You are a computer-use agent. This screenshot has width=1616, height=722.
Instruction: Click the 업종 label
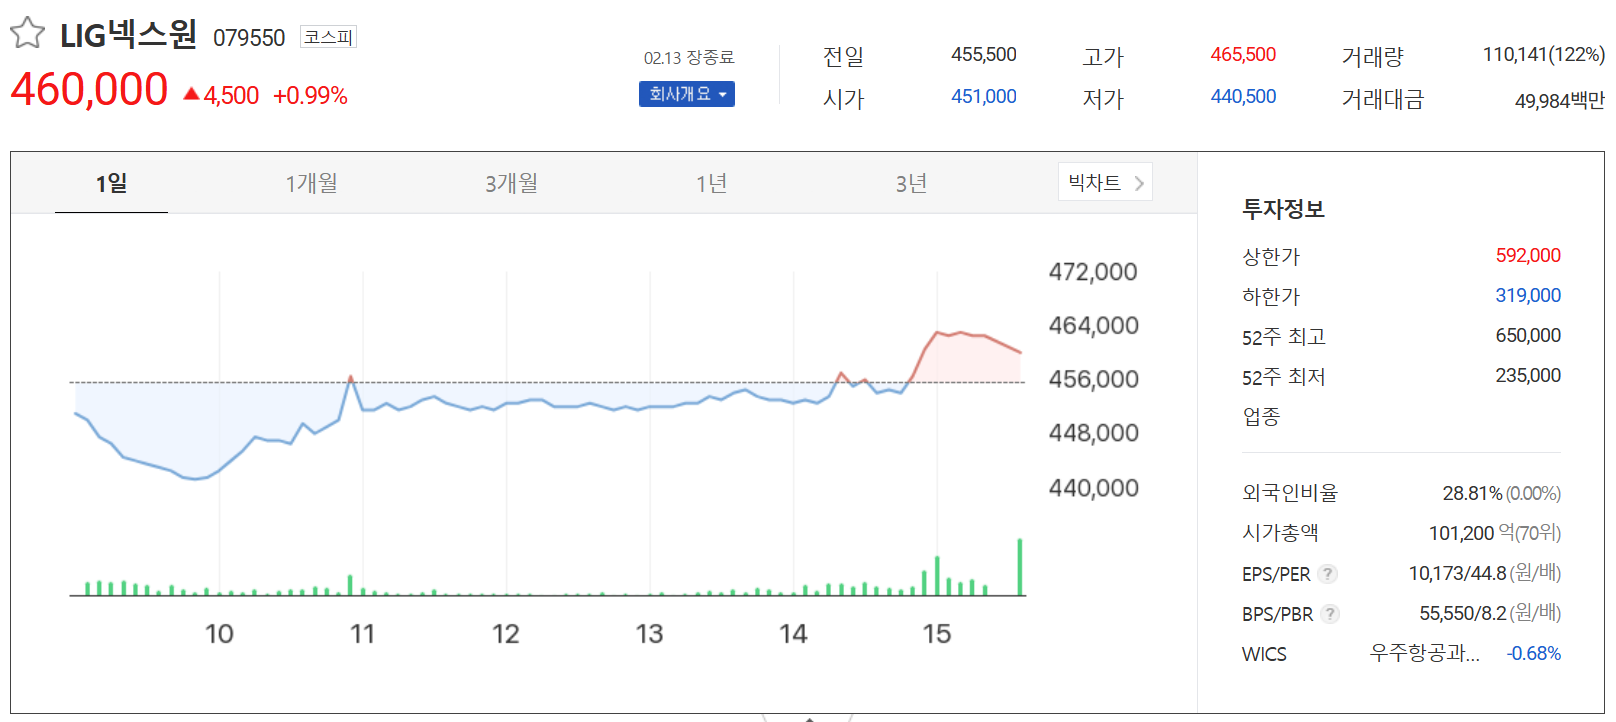(x=1261, y=417)
